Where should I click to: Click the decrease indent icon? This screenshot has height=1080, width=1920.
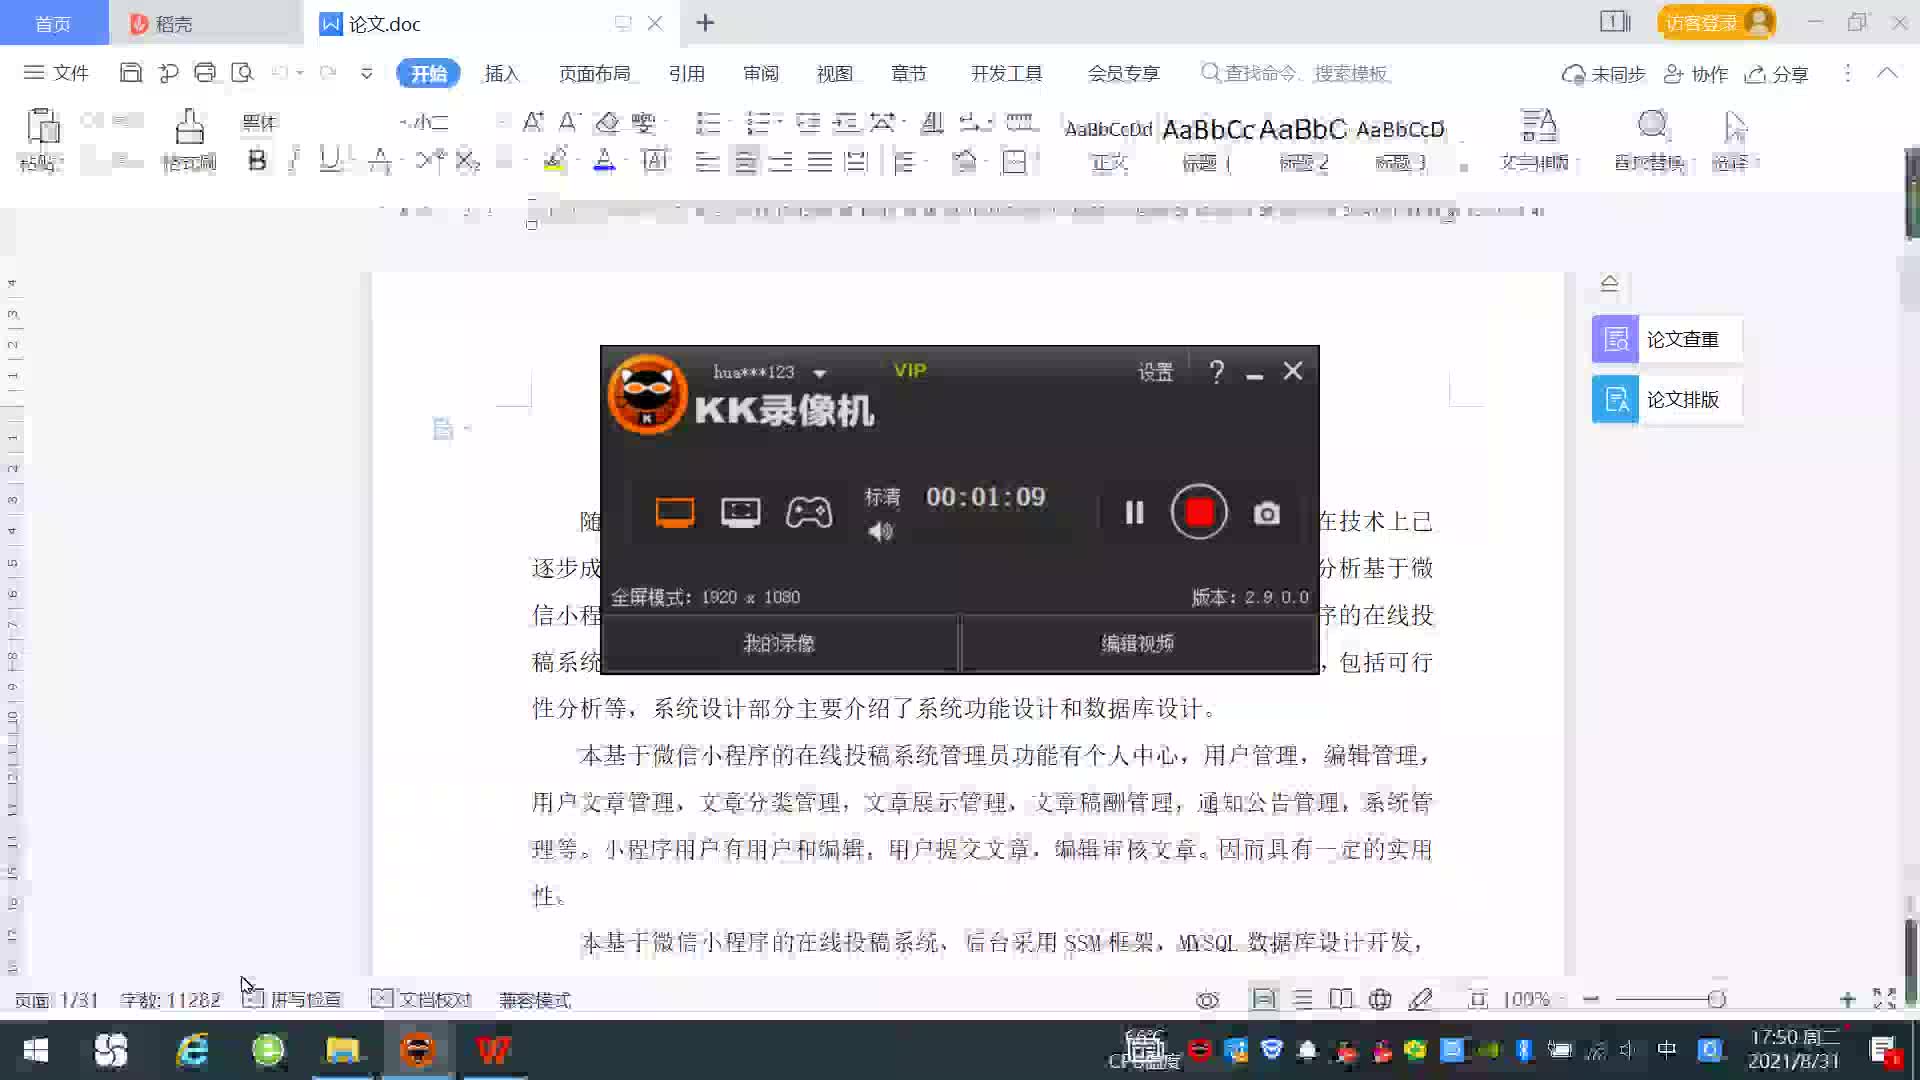[808, 122]
